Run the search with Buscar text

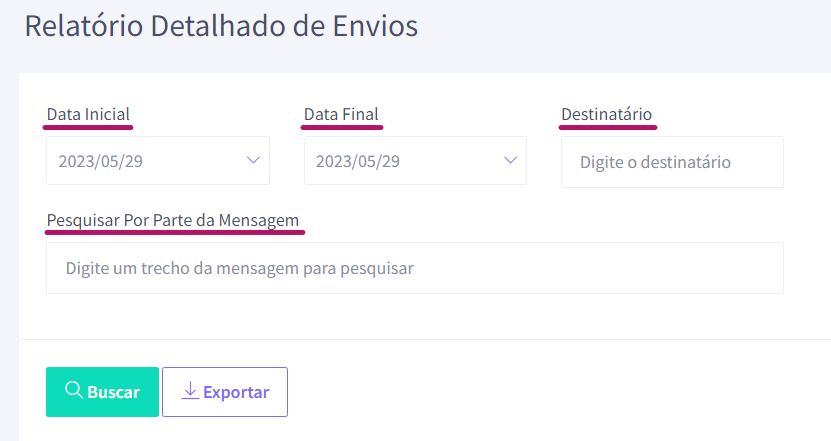pyautogui.click(x=113, y=392)
